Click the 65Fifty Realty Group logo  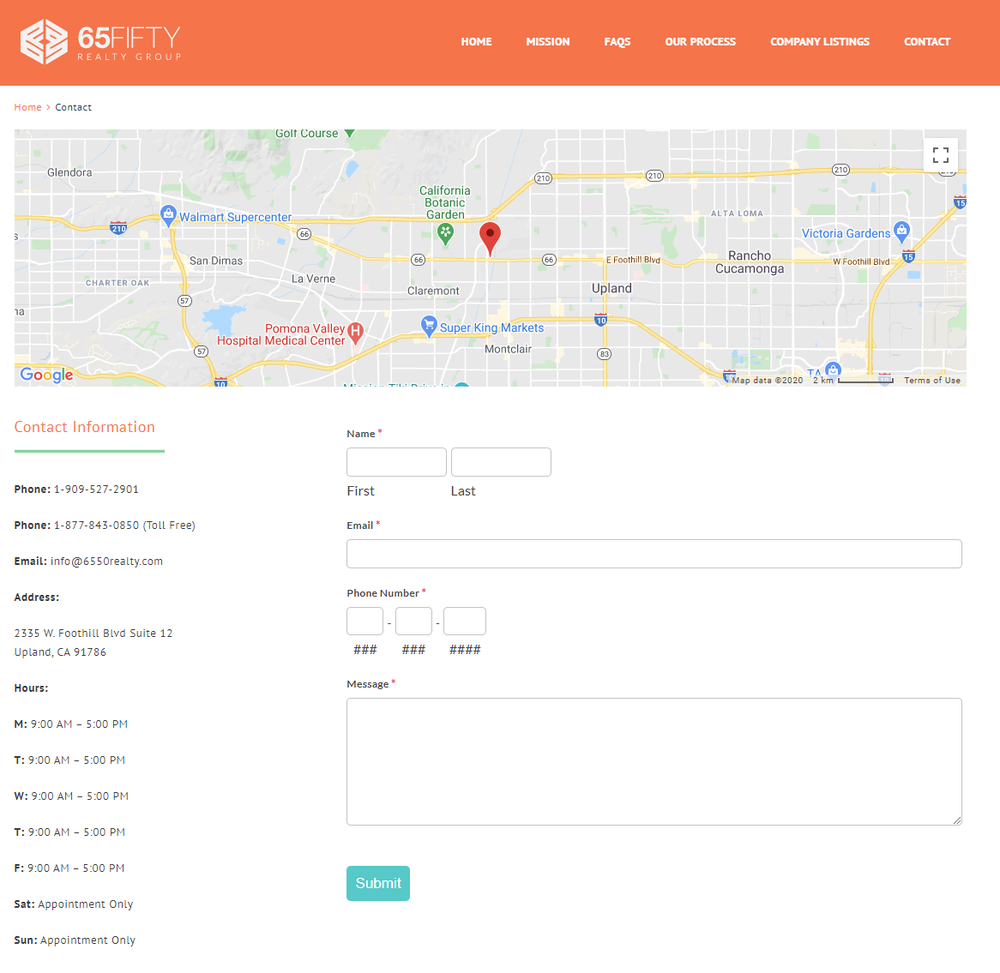(x=101, y=42)
